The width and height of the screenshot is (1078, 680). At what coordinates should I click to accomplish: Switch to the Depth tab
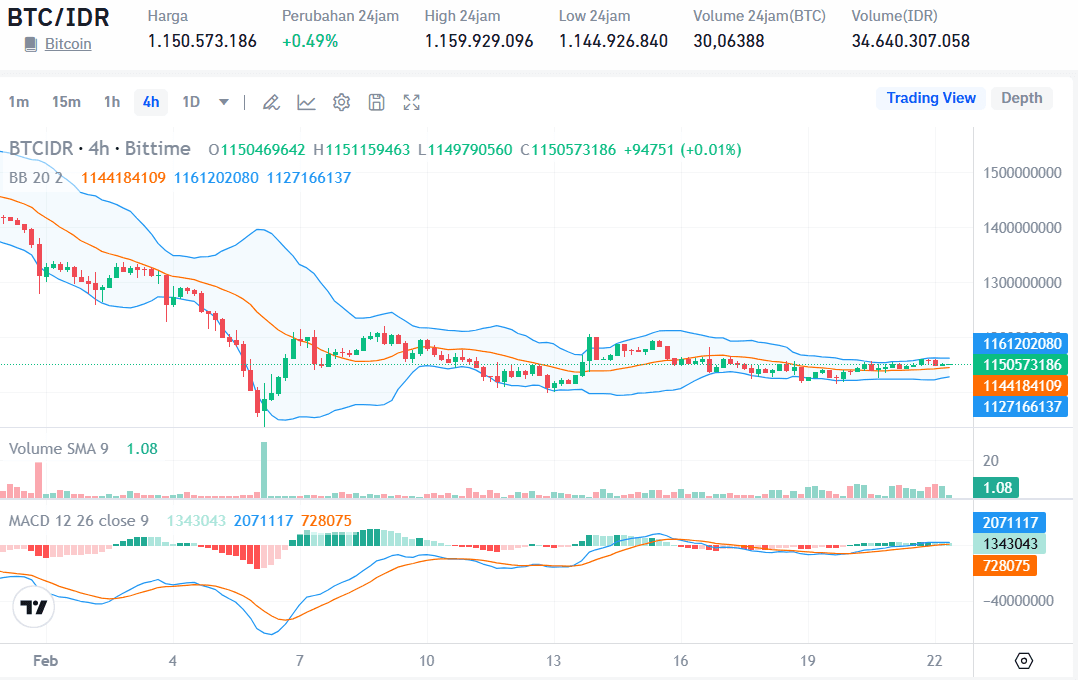[x=1021, y=98]
